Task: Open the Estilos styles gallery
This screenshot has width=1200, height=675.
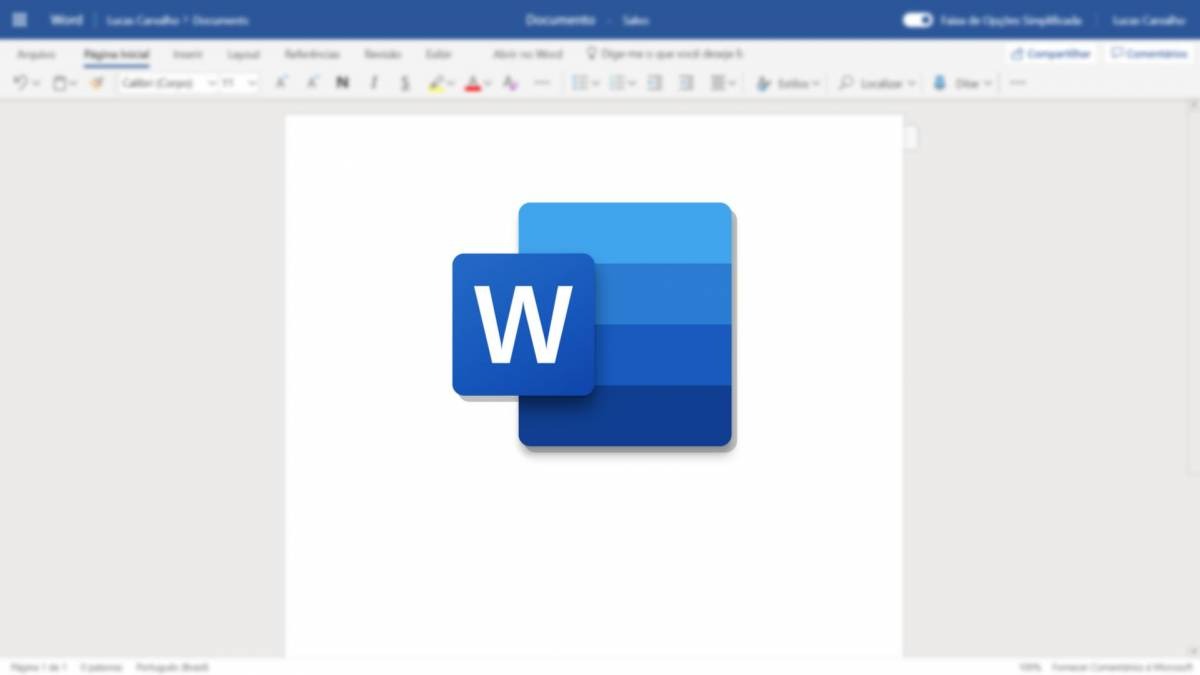Action: tap(789, 84)
